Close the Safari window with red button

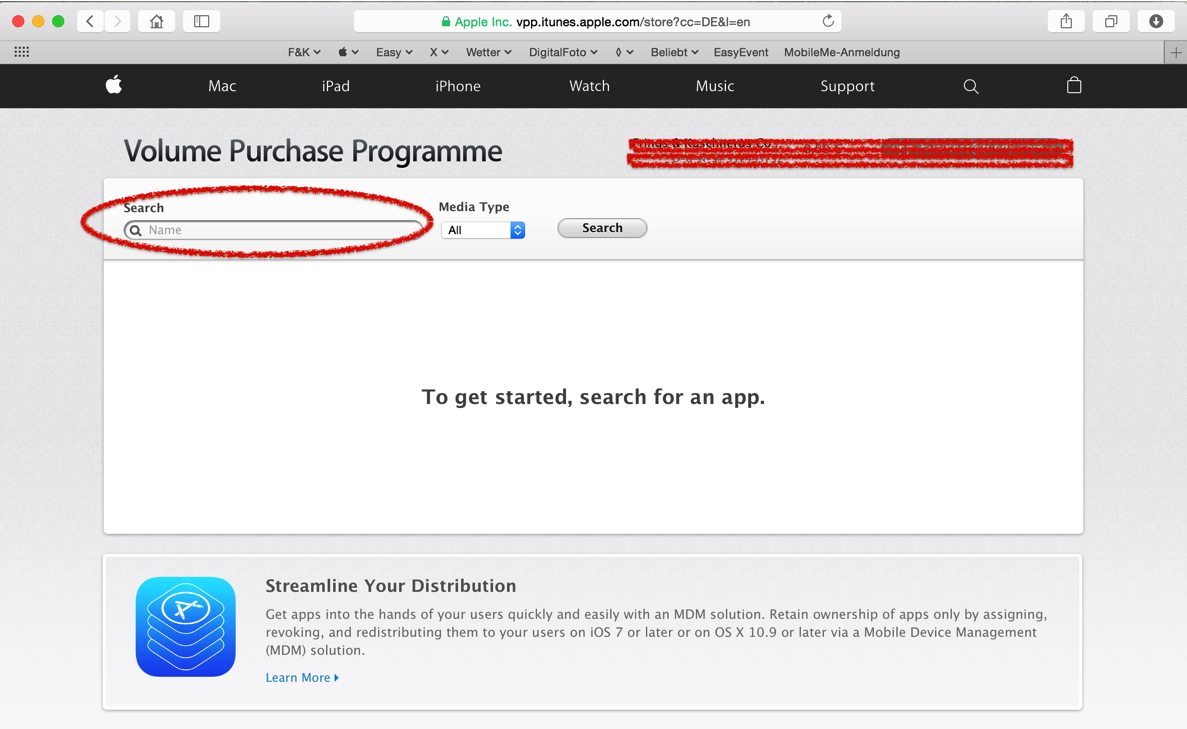18,21
